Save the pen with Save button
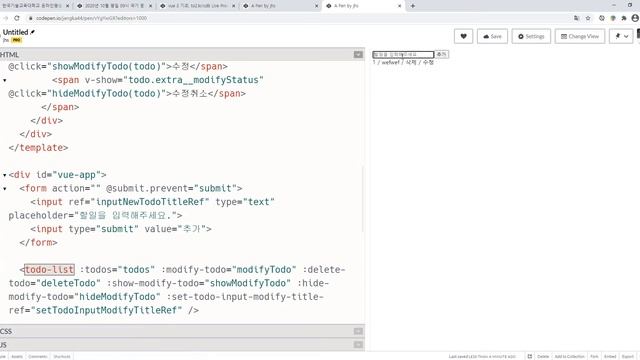Viewport: 640px width, 360px height. pos(492,36)
